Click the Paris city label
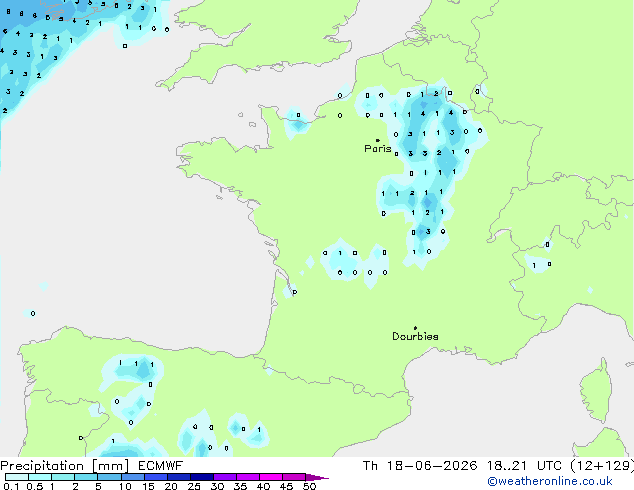This screenshot has height=490, width=634. (x=378, y=148)
